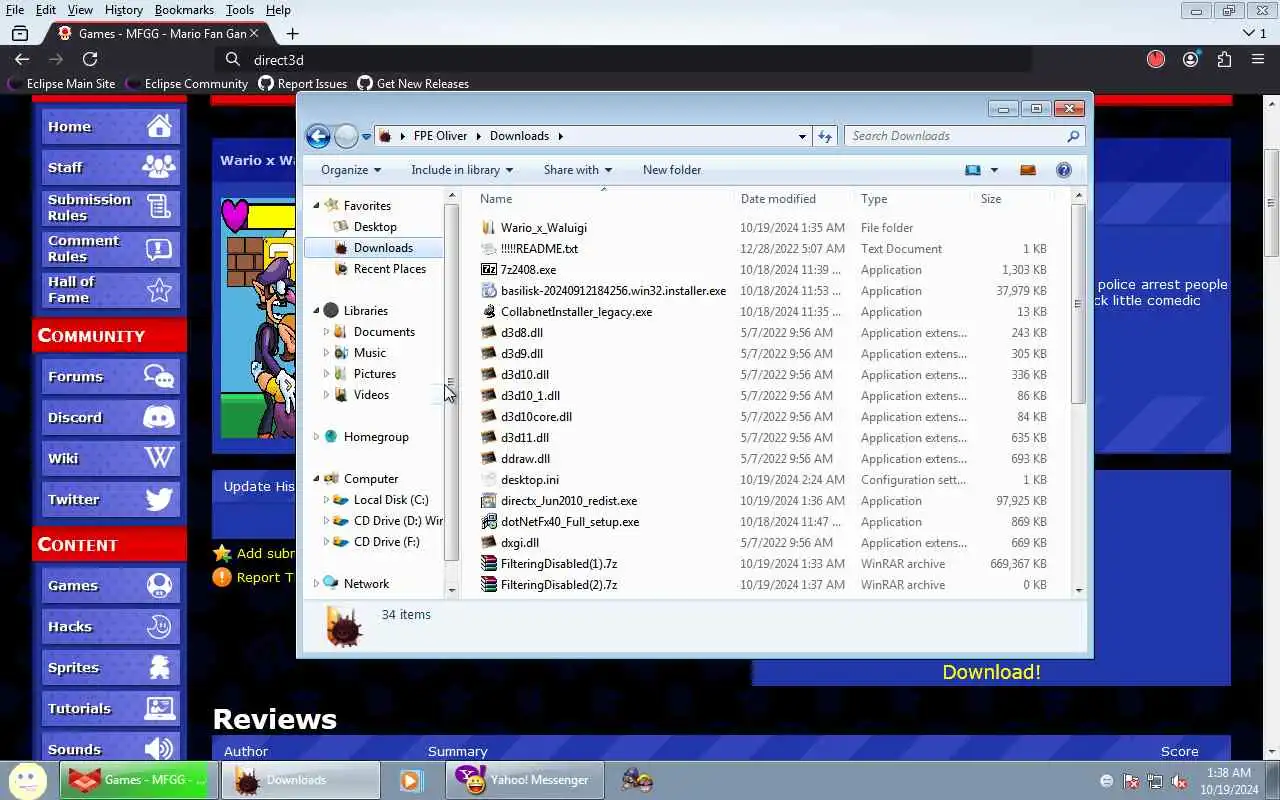Close the MFGG browser tab
Image resolution: width=1280 pixels, height=800 pixels.
pyautogui.click(x=254, y=33)
